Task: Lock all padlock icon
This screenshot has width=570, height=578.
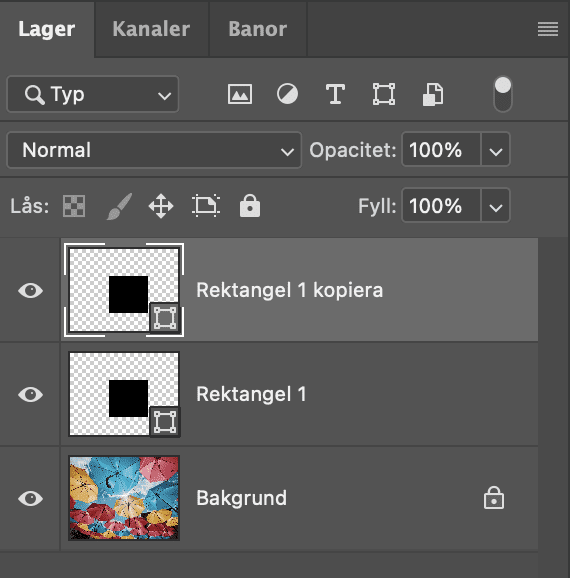Action: (x=250, y=205)
